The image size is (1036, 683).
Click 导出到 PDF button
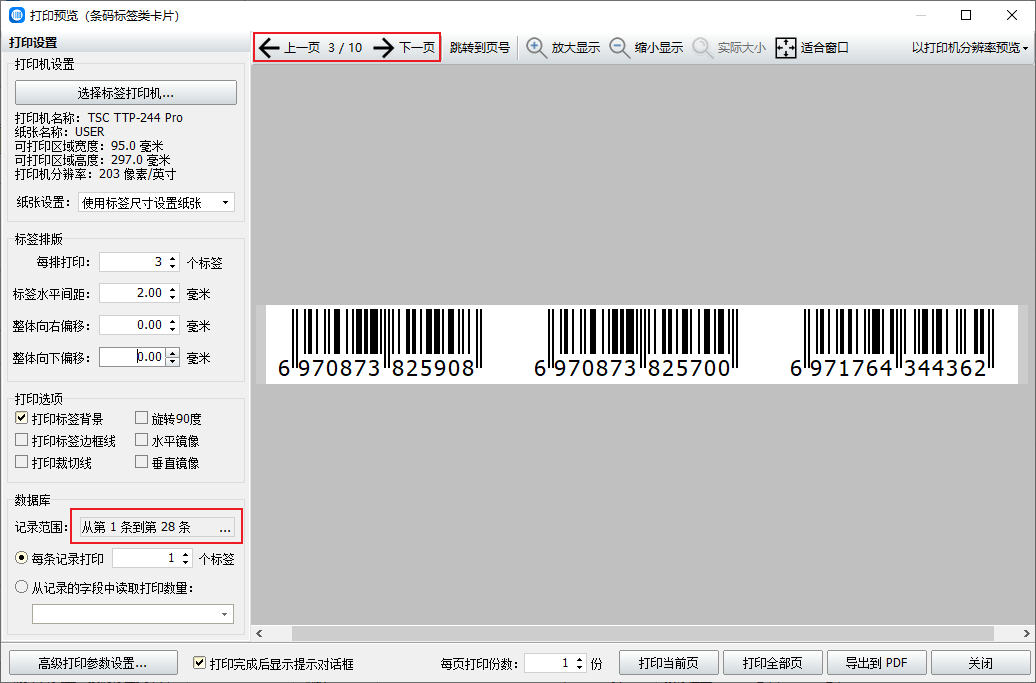[x=876, y=663]
